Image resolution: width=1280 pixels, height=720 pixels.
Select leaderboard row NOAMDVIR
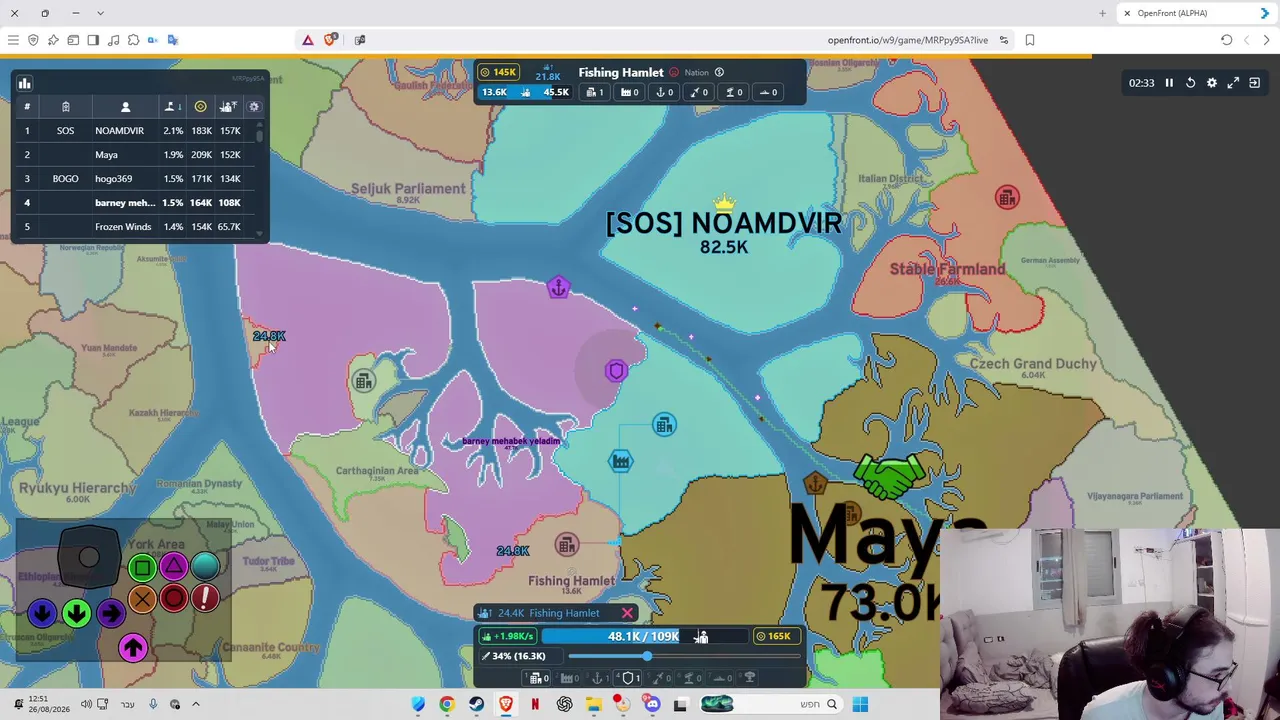(x=134, y=131)
